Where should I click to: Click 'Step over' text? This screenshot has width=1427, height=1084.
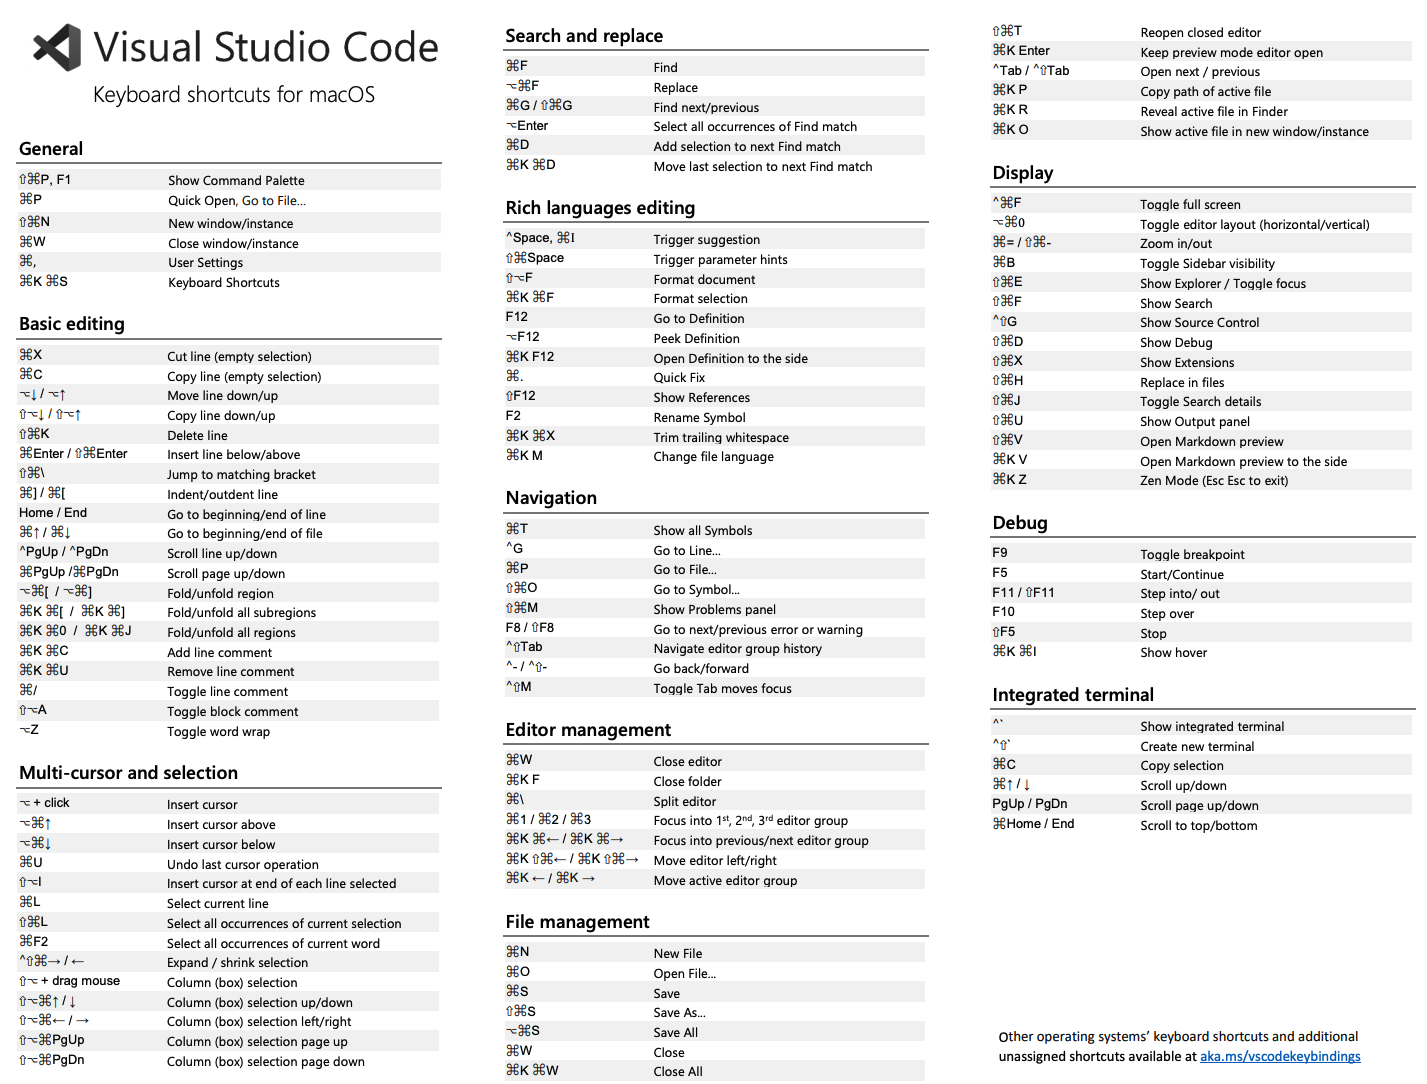[1167, 614]
